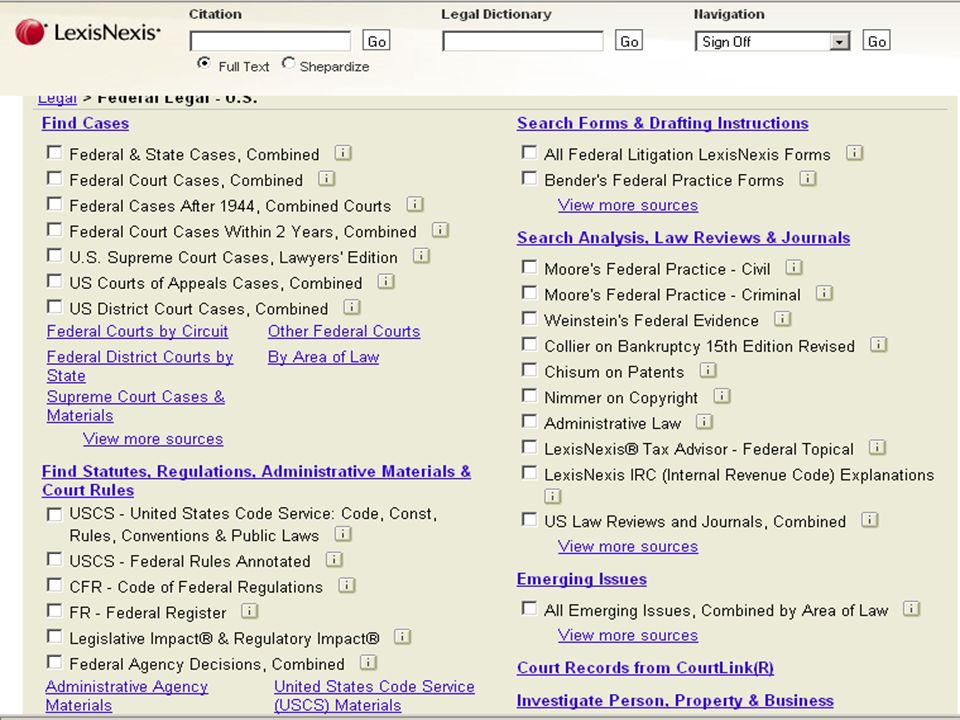This screenshot has width=960, height=720.
Task: Check Federal & State Cases, Combined
Action: [54, 152]
